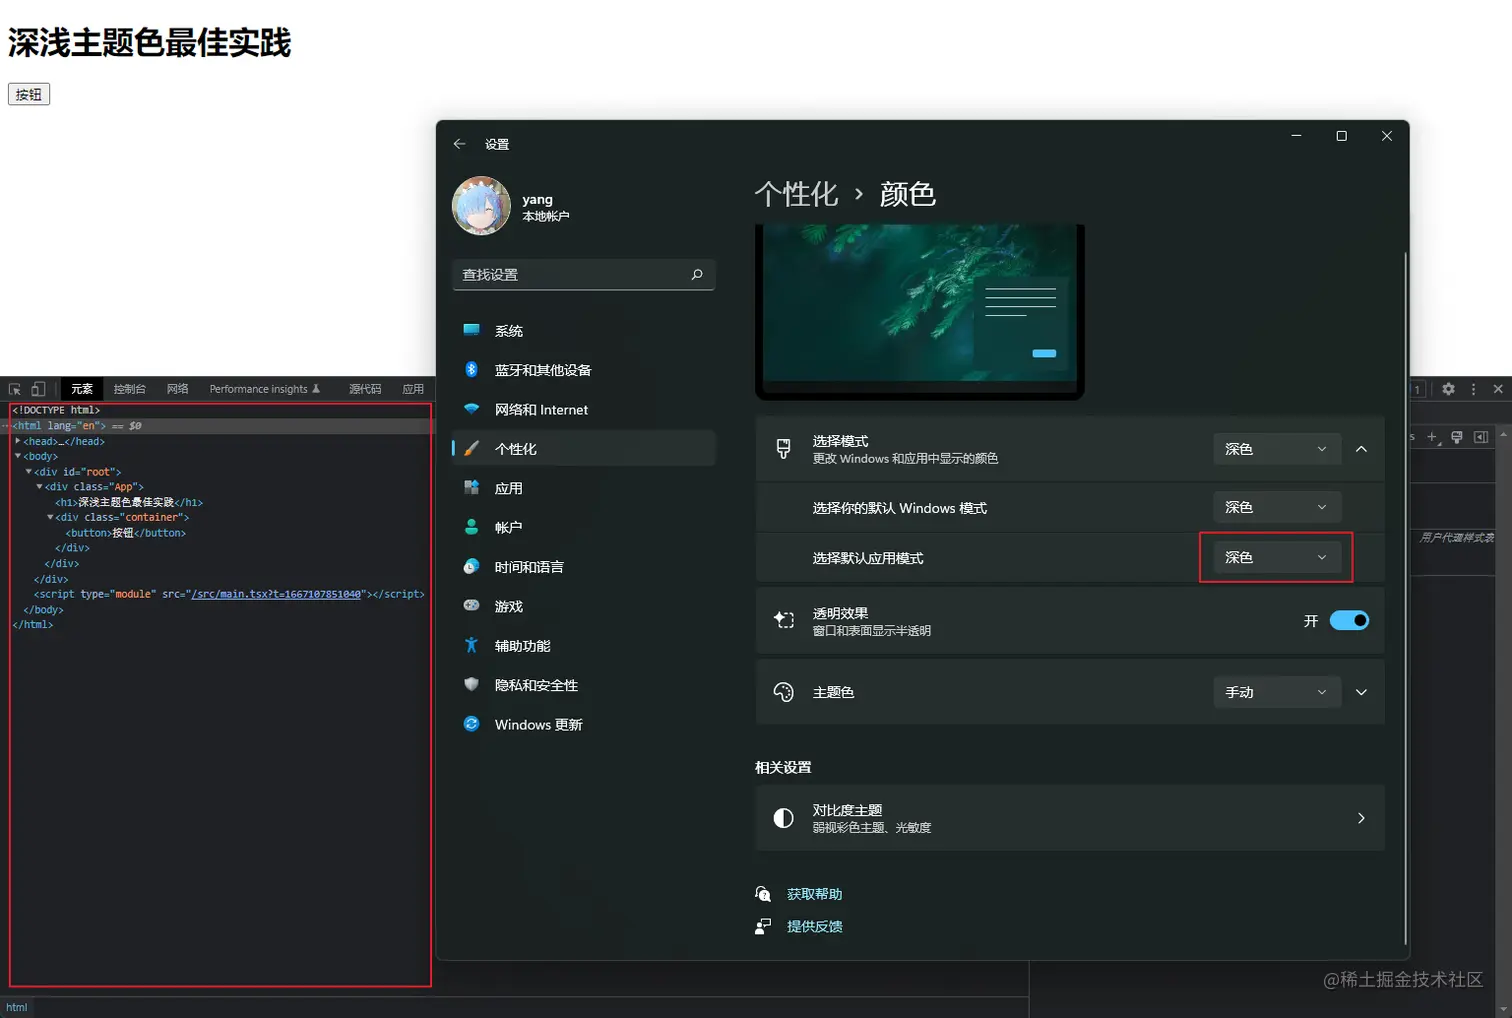Open the 游戏 settings category

click(584, 606)
